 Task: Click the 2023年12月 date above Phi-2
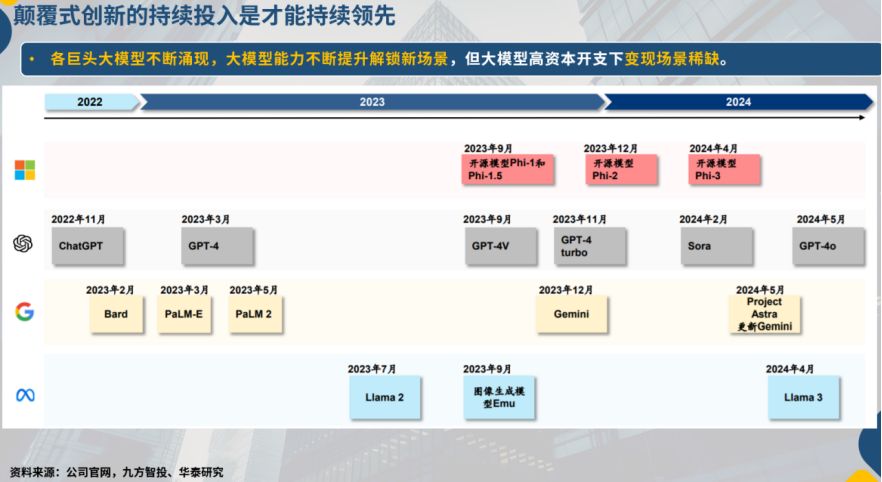(x=611, y=148)
